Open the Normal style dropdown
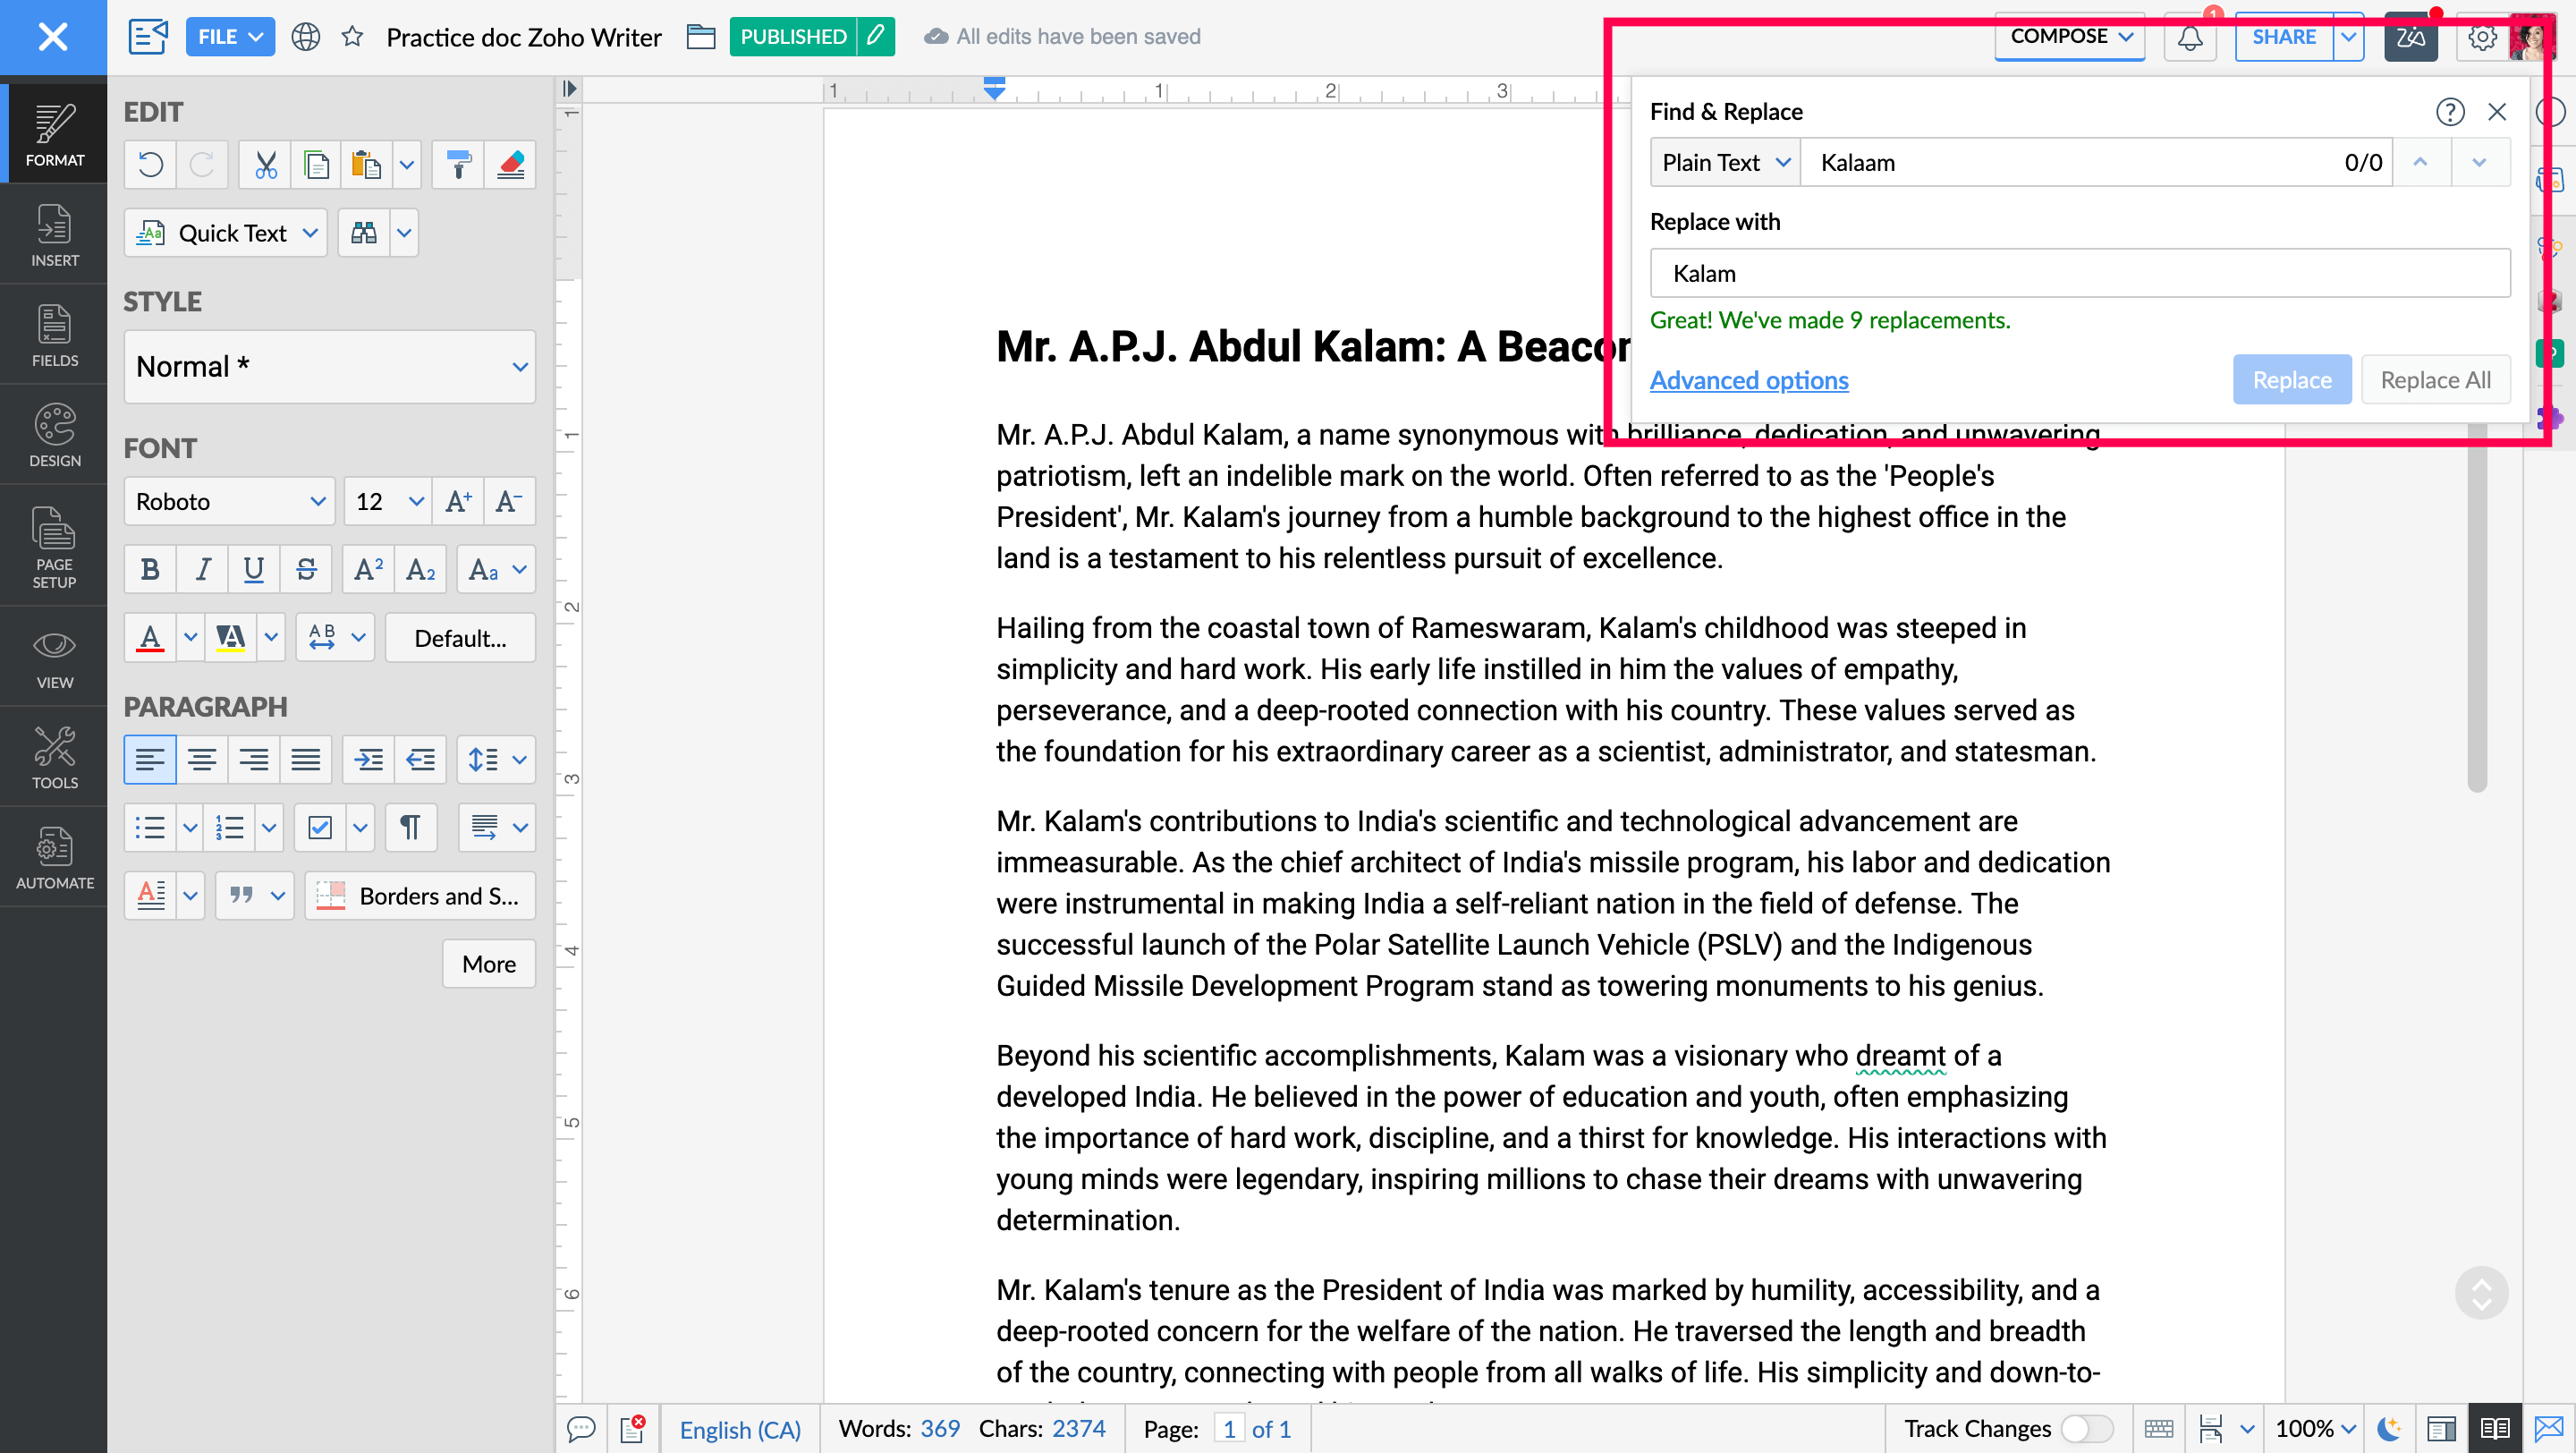The image size is (2576, 1453). tap(329, 367)
